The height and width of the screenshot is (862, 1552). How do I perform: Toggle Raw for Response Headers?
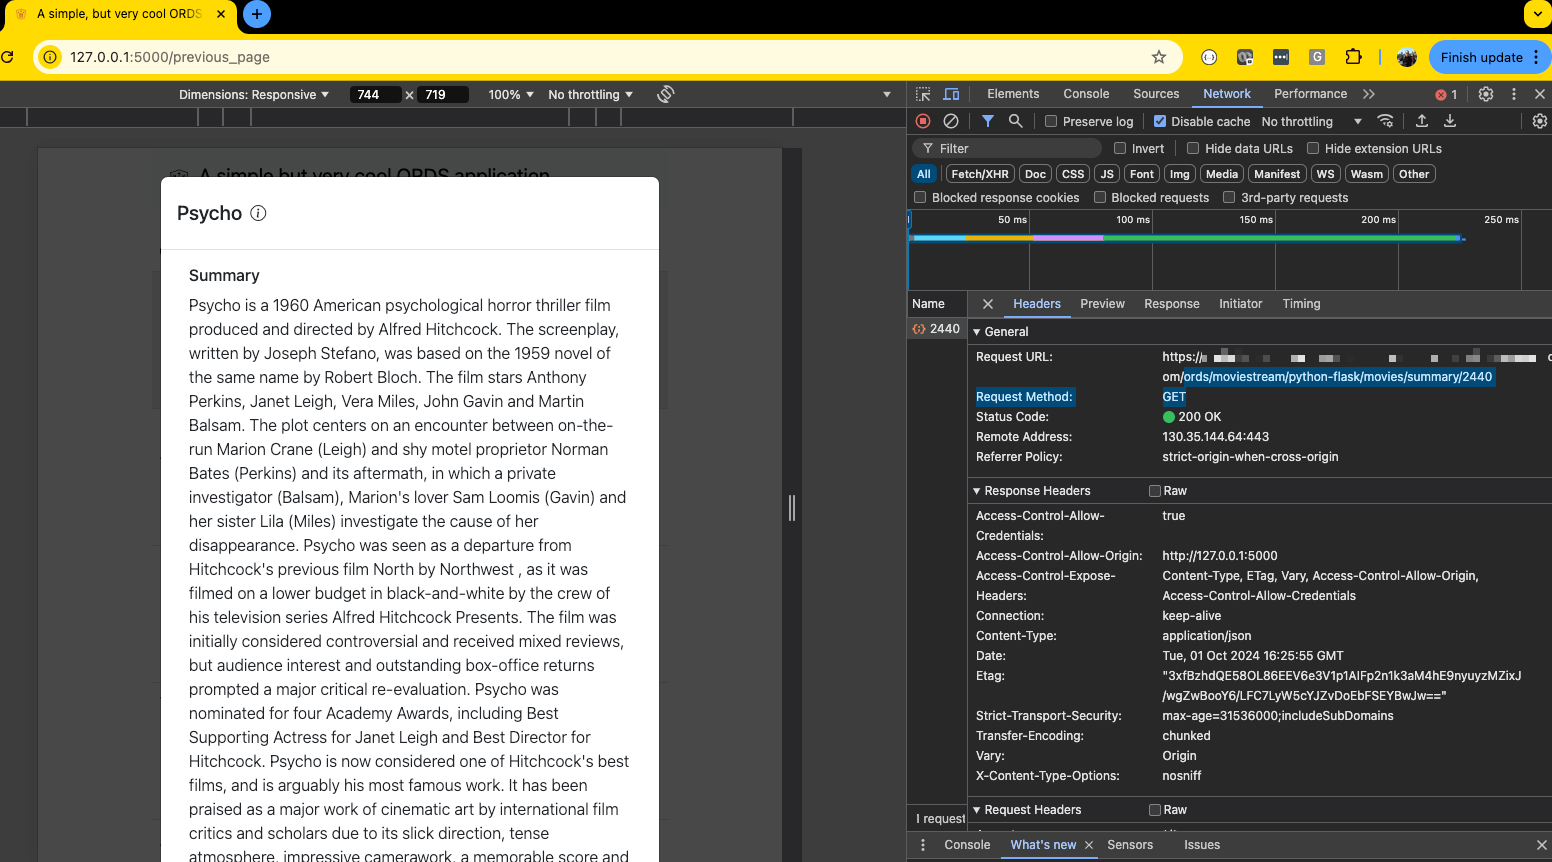(x=1155, y=491)
